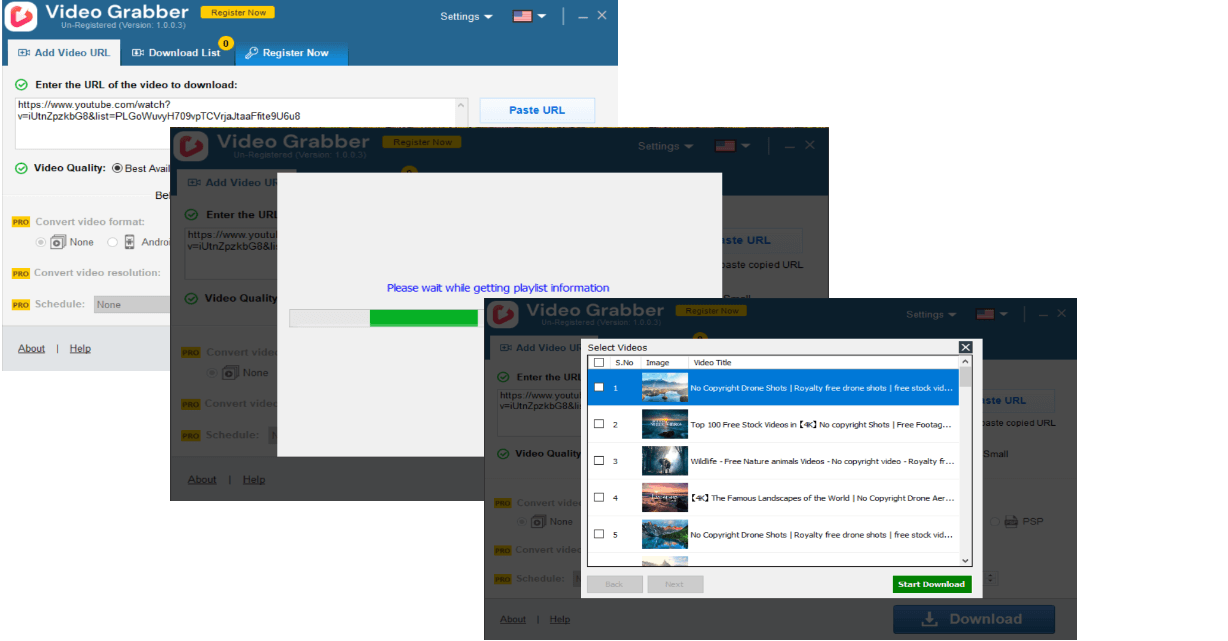Screen dimensions: 1228x641
Task: Click Video Grabber logo in top-left window
Action: 21,16
